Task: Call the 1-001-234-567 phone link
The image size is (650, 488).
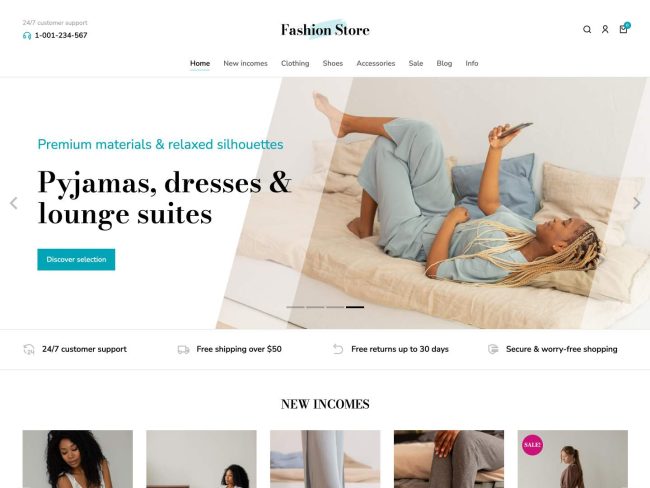Action: (x=61, y=36)
